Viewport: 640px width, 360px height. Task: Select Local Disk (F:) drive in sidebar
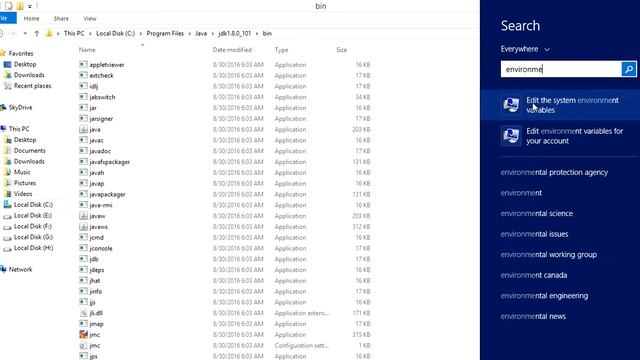click(x=29, y=226)
